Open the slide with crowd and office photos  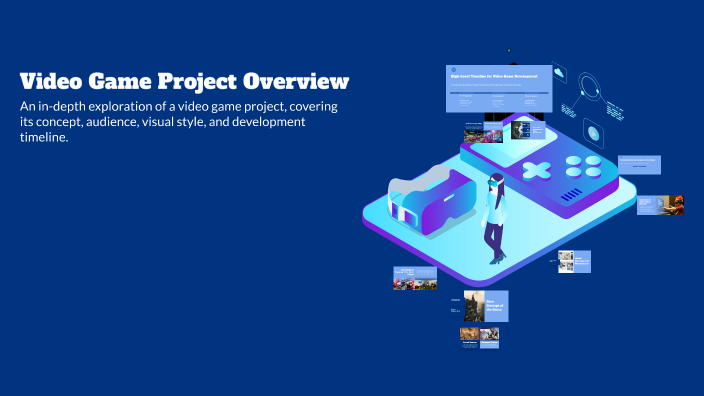coord(415,278)
